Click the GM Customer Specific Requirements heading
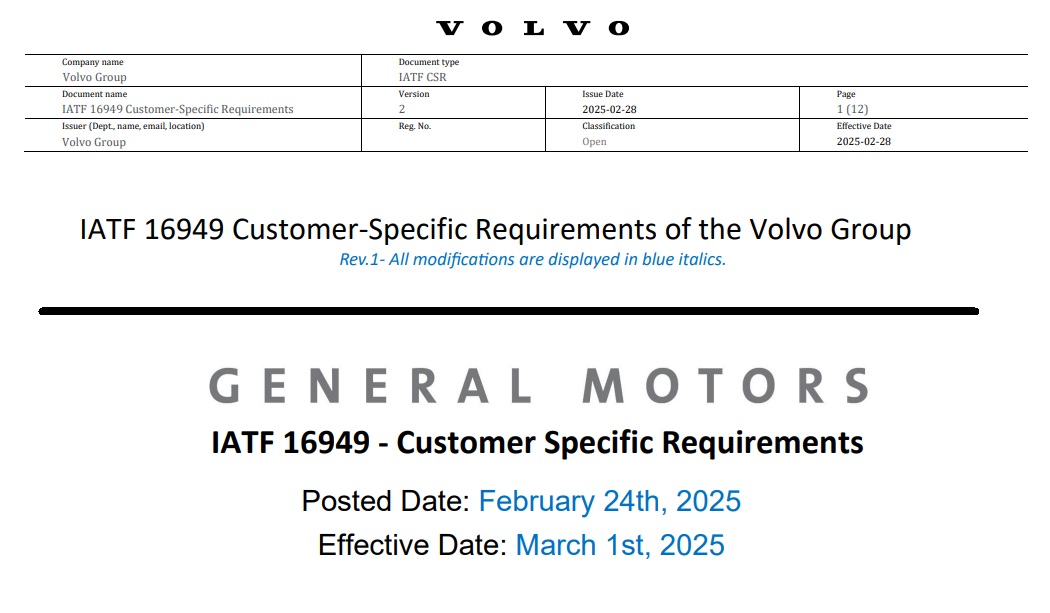The image size is (1050, 613). pyautogui.click(x=537, y=443)
